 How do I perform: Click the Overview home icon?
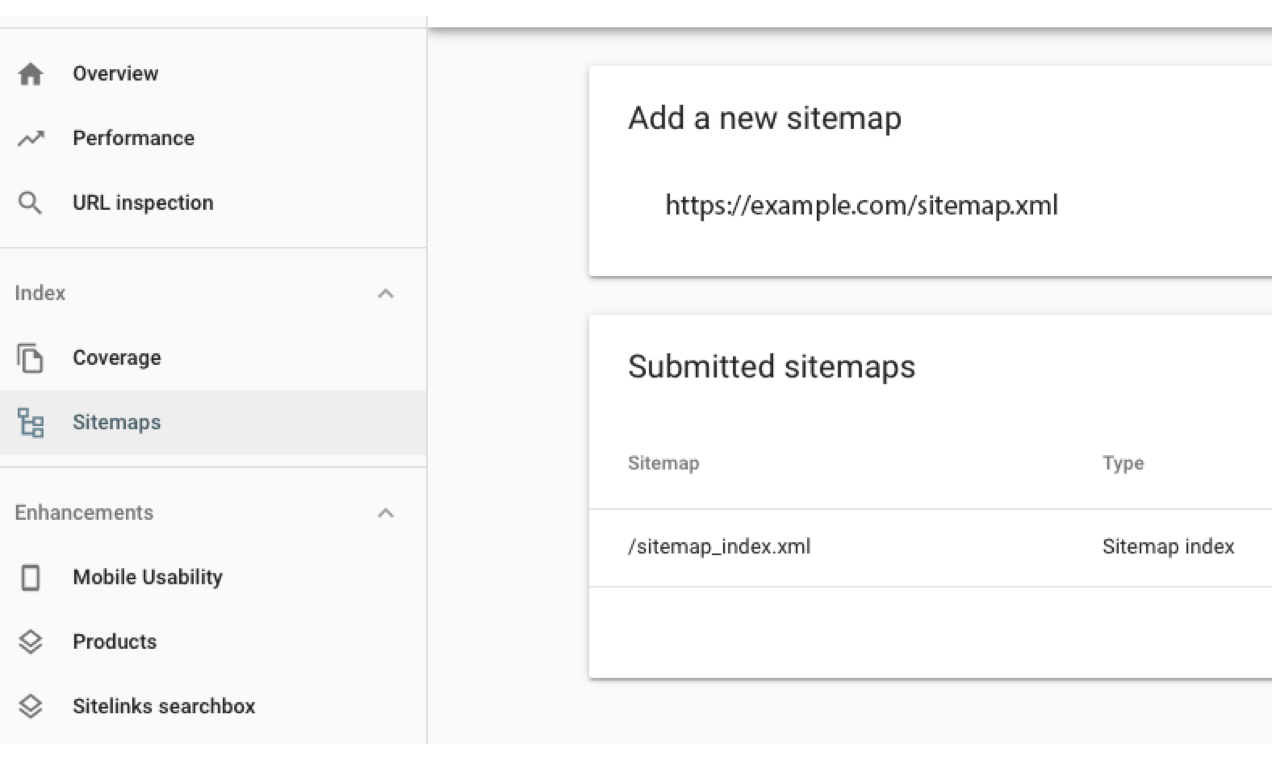(32, 74)
